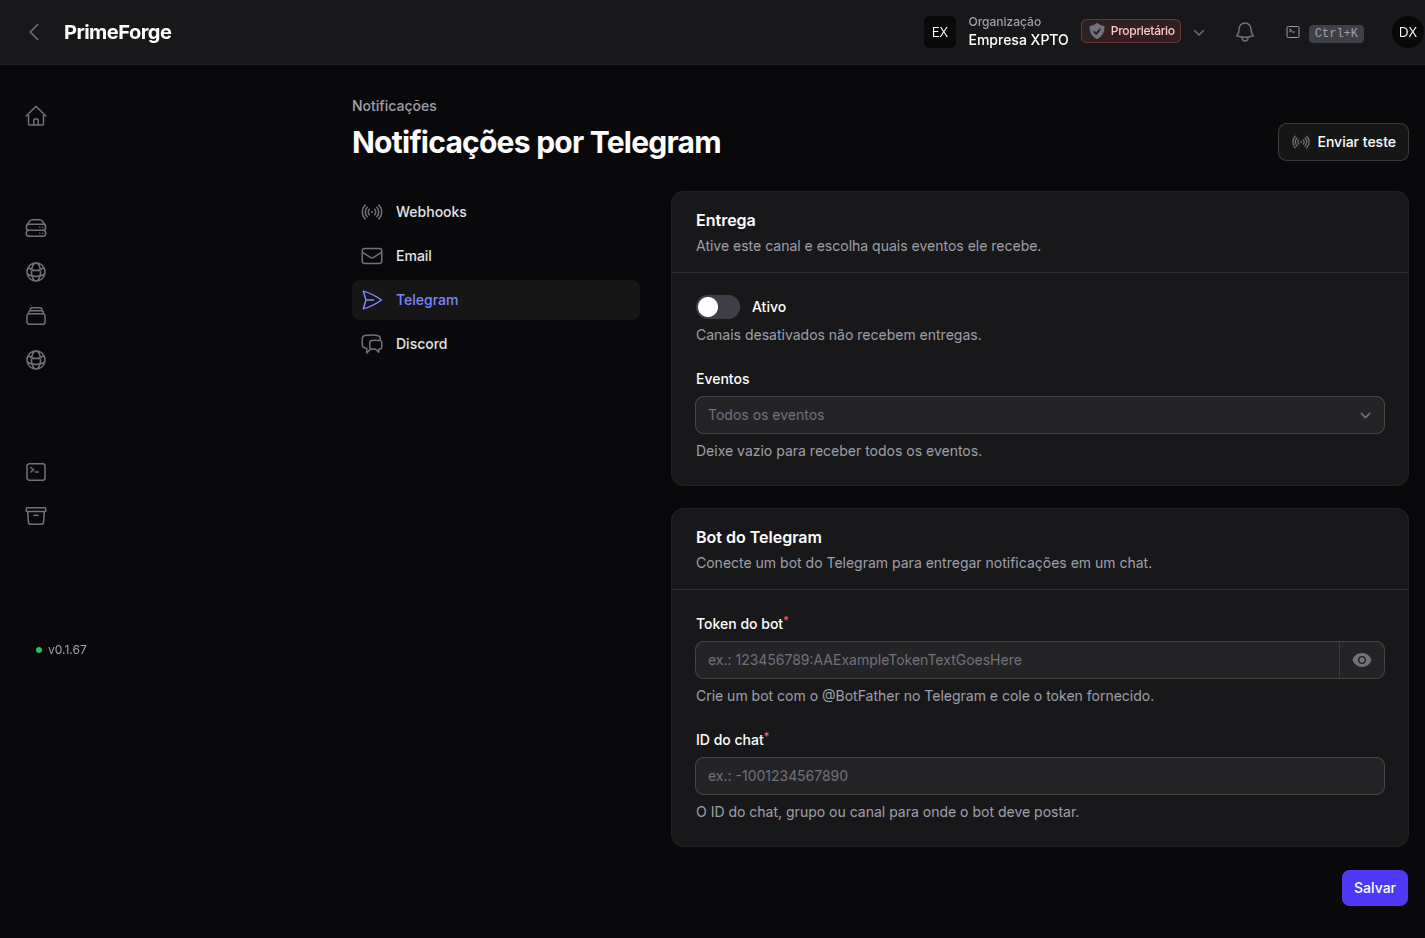Click the Salvar button

click(x=1375, y=888)
